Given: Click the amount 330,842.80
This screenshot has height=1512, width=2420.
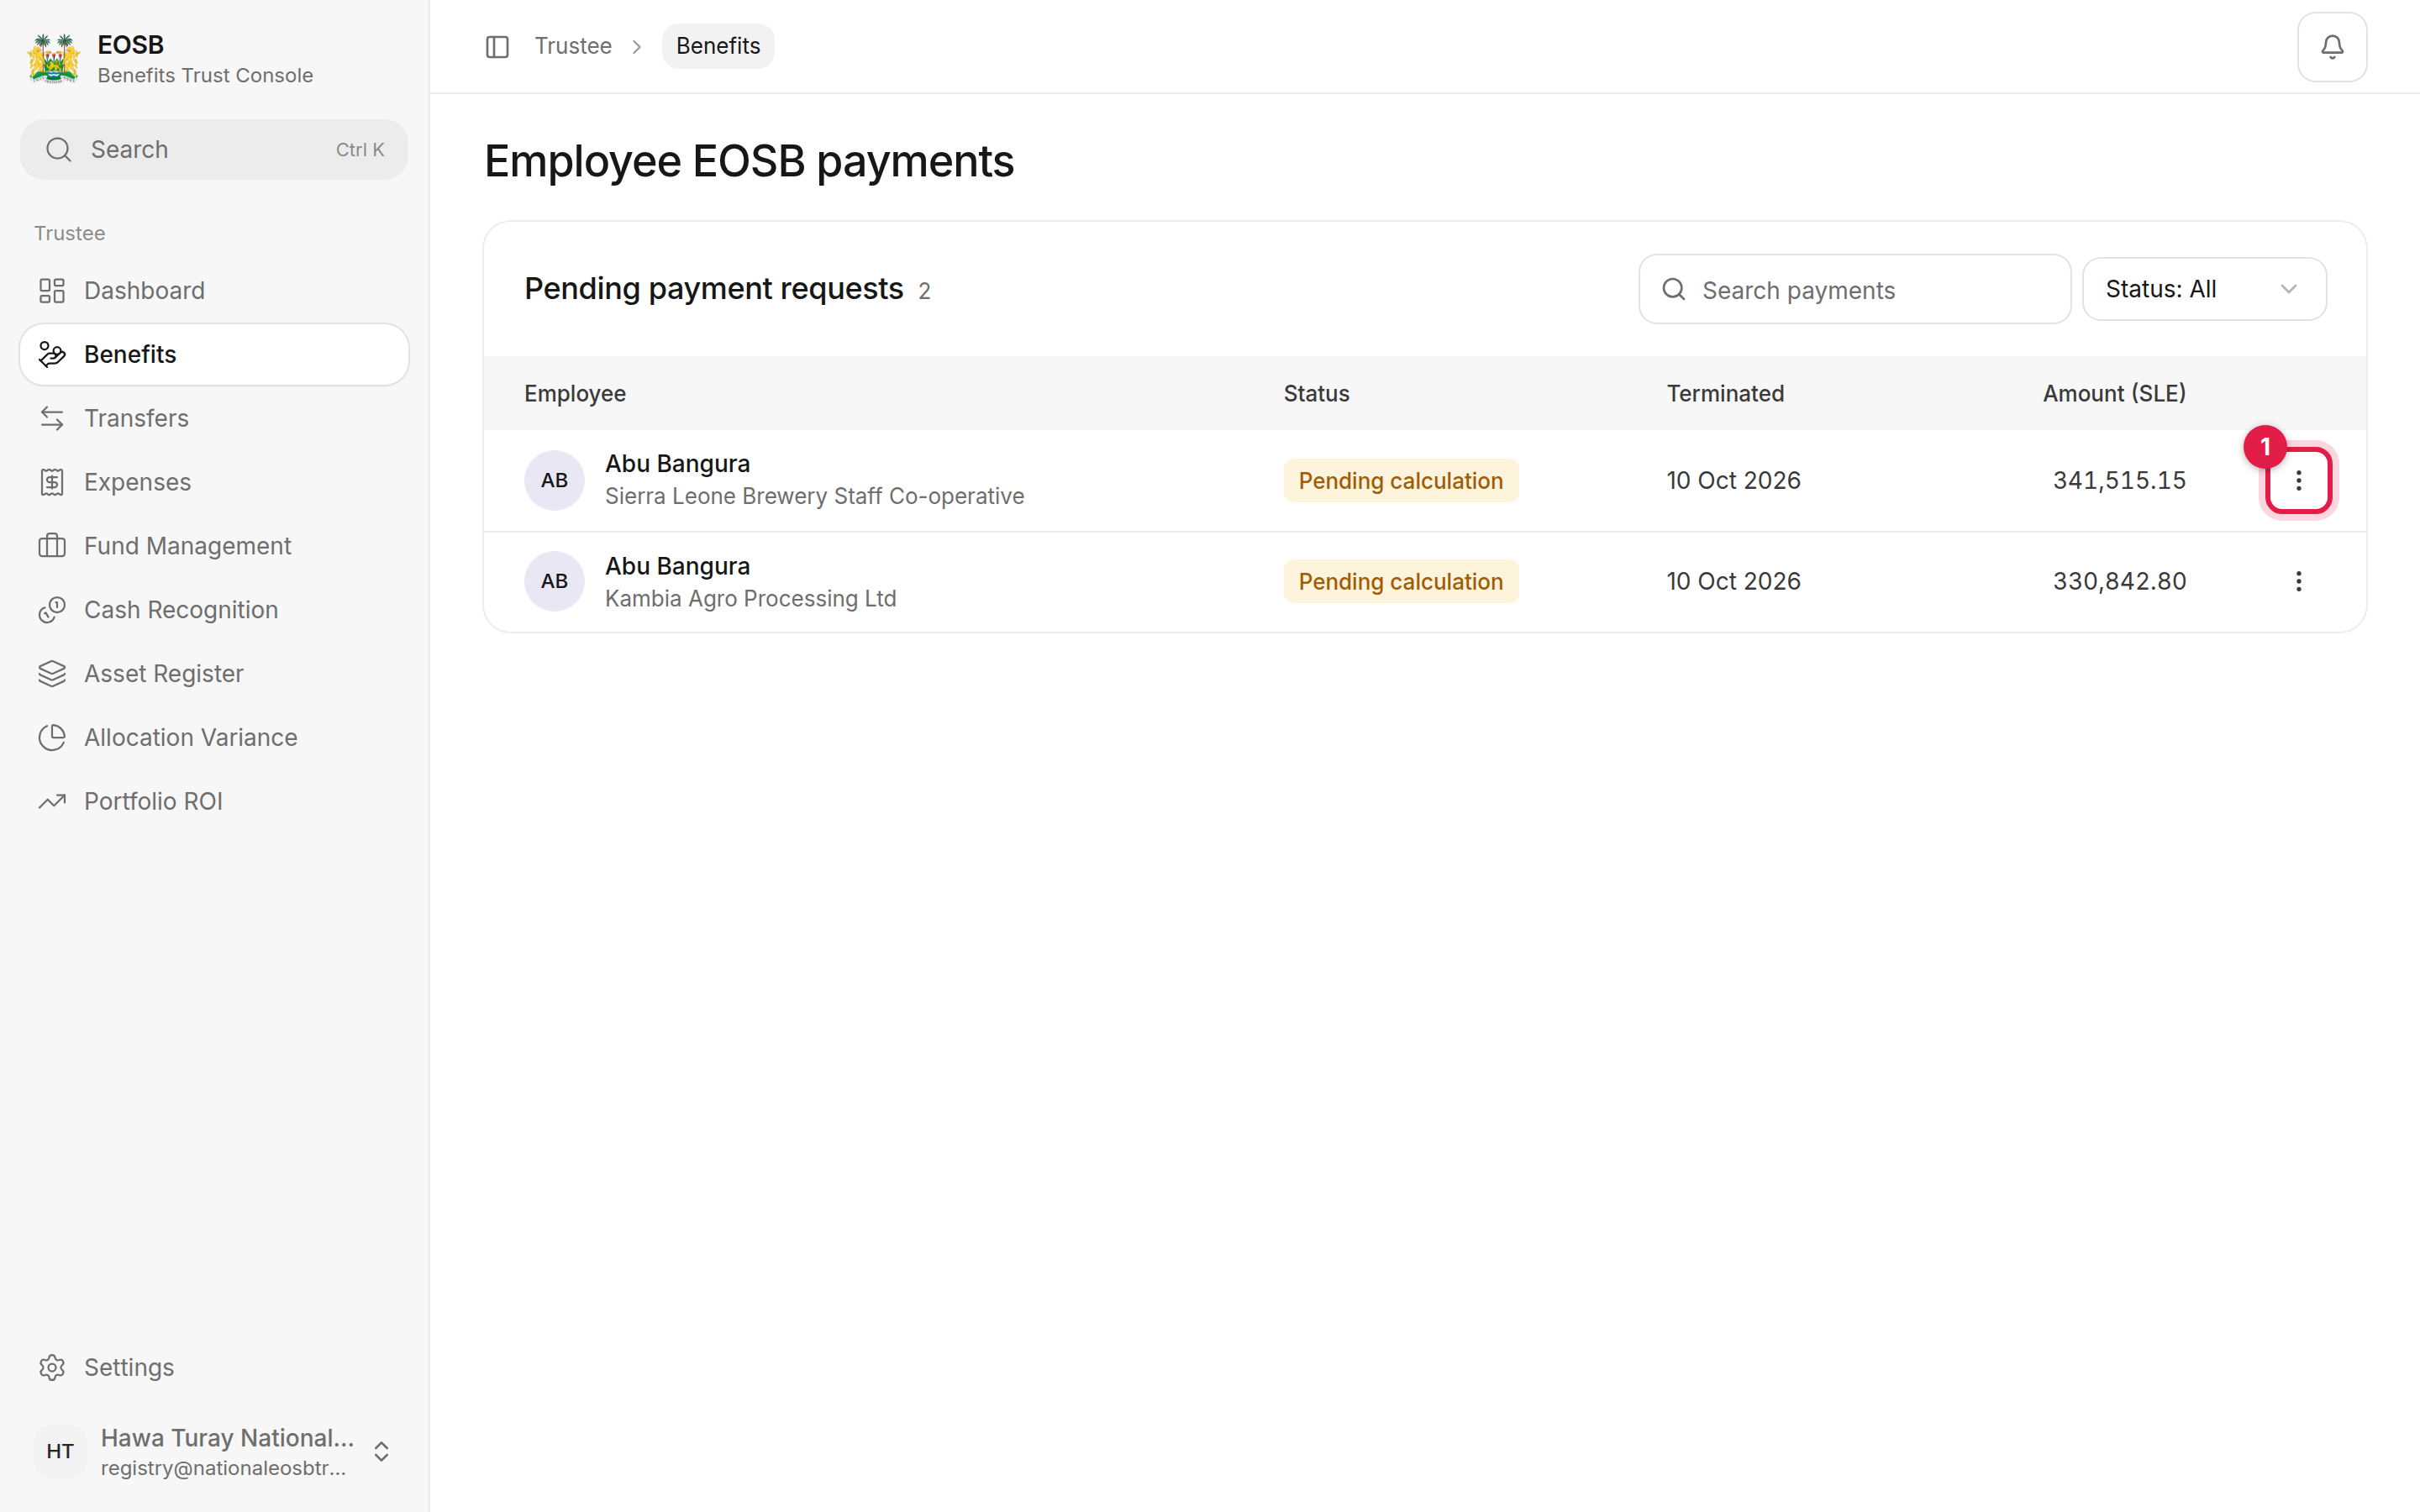Looking at the screenshot, I should point(2119,581).
